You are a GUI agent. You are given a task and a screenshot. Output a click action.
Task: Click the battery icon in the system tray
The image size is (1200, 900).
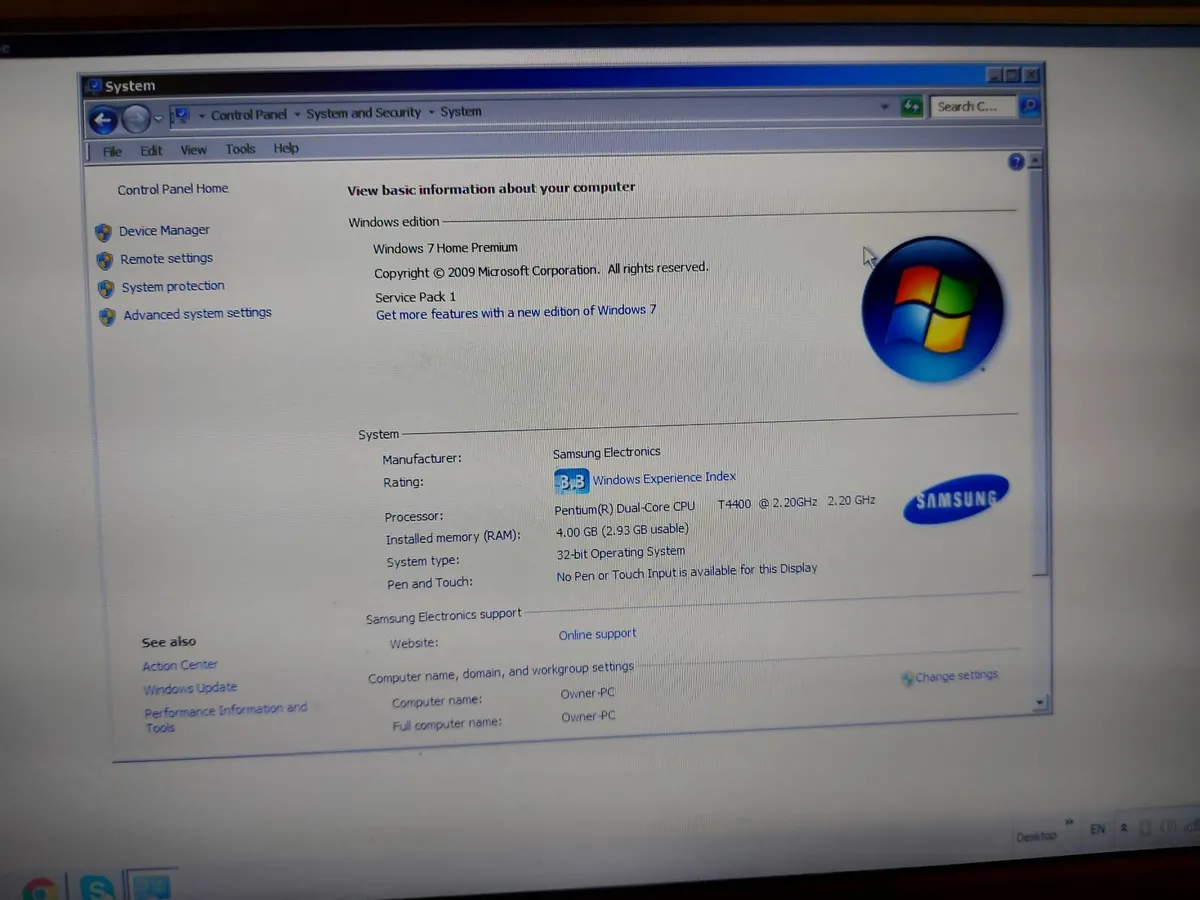point(1144,828)
